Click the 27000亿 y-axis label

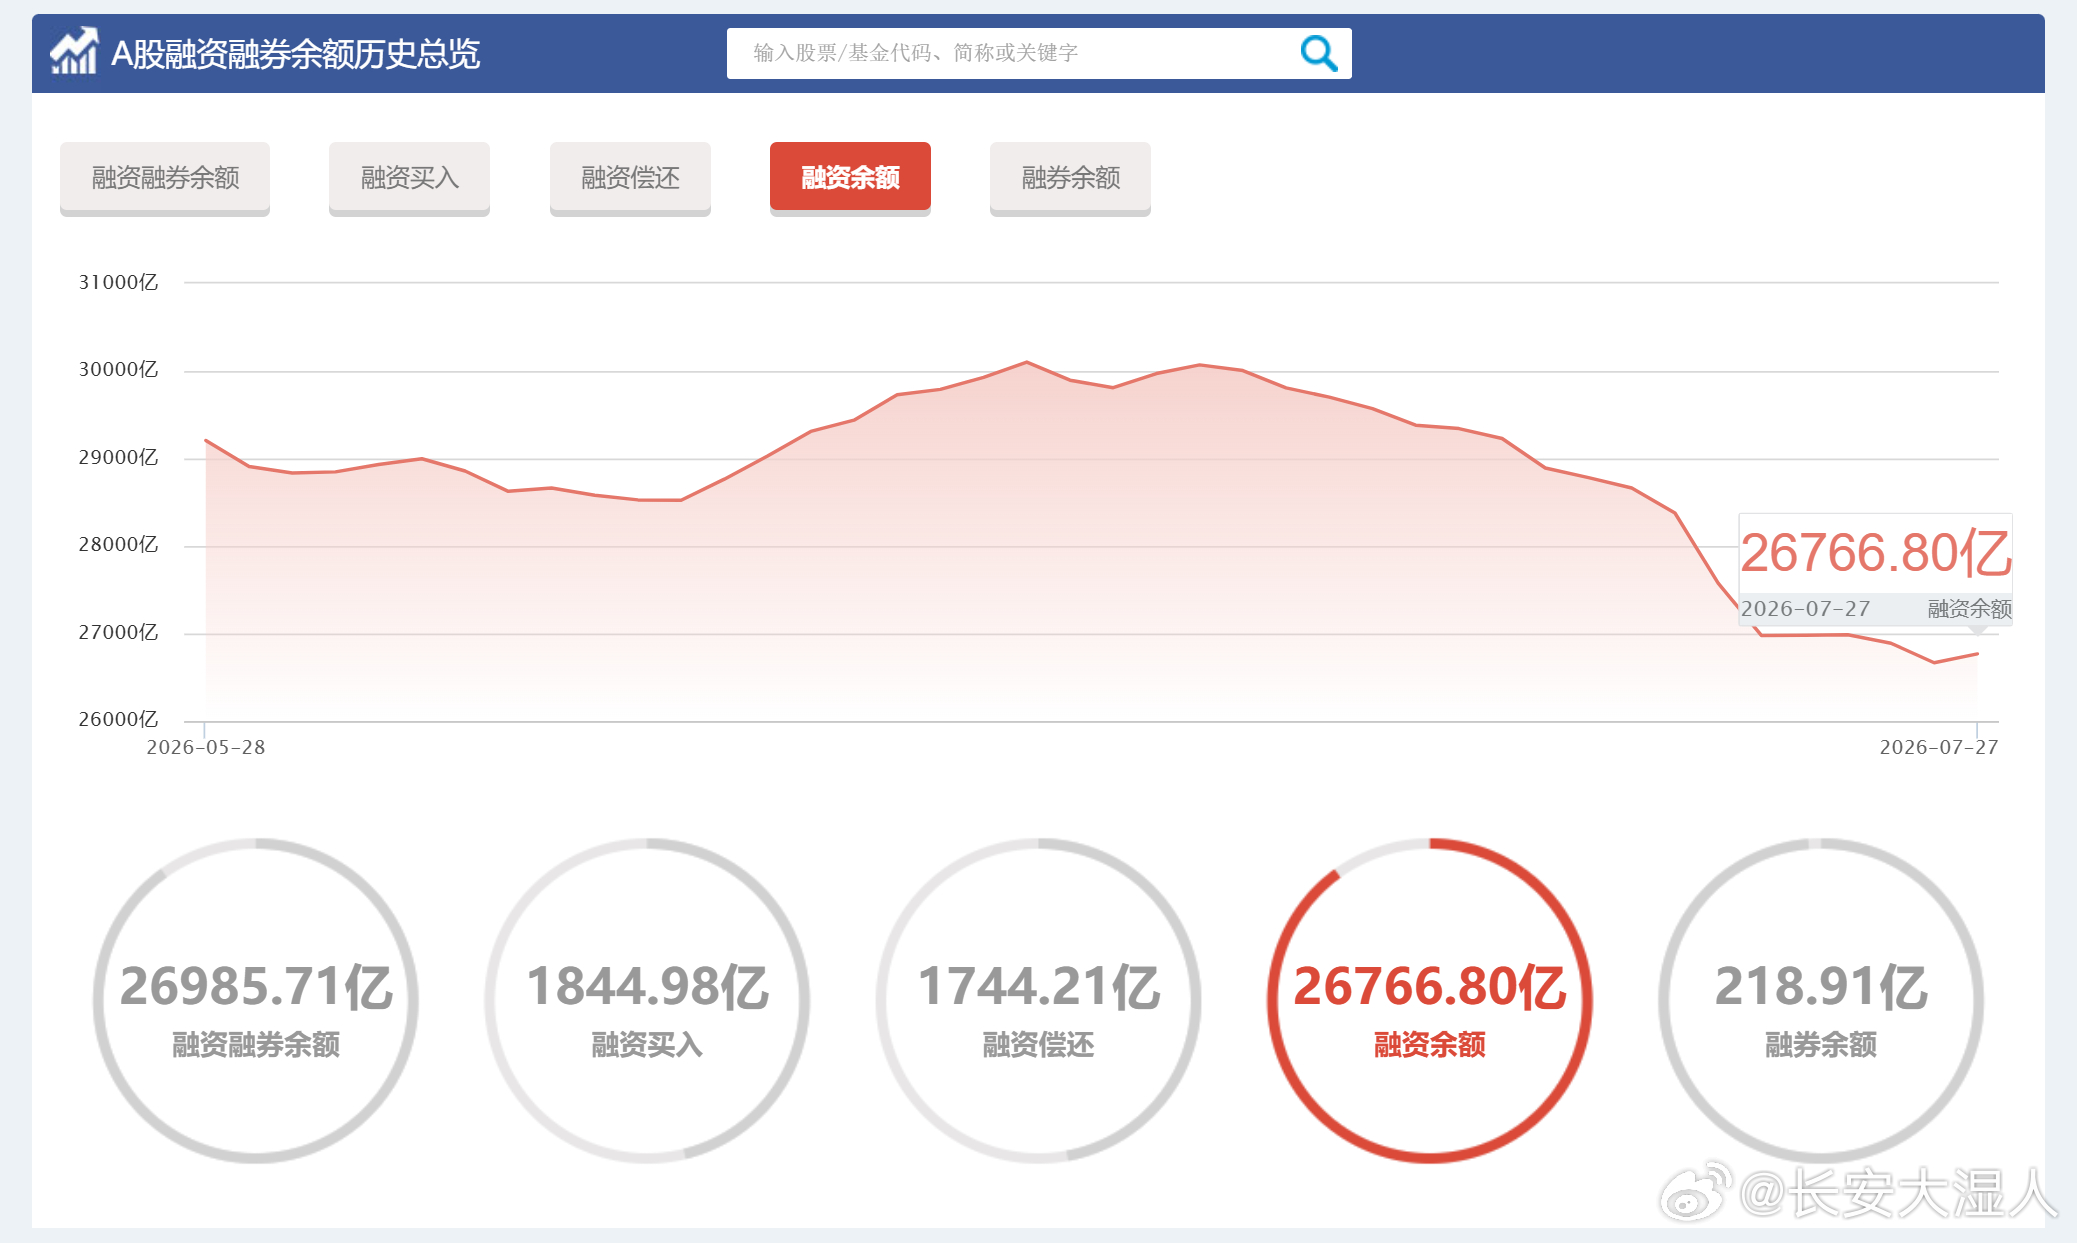point(118,632)
